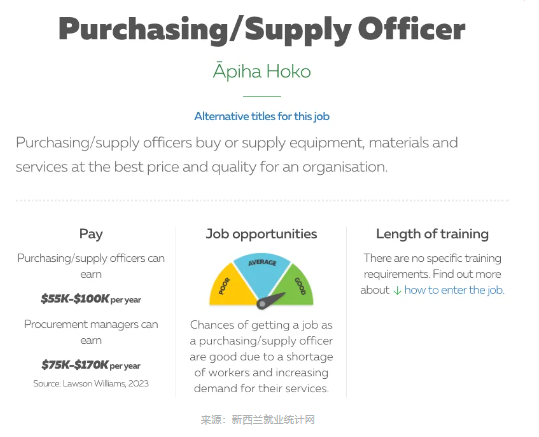This screenshot has width=539, height=437.
Task: Click the gauge needle pivot
Action: 262,304
